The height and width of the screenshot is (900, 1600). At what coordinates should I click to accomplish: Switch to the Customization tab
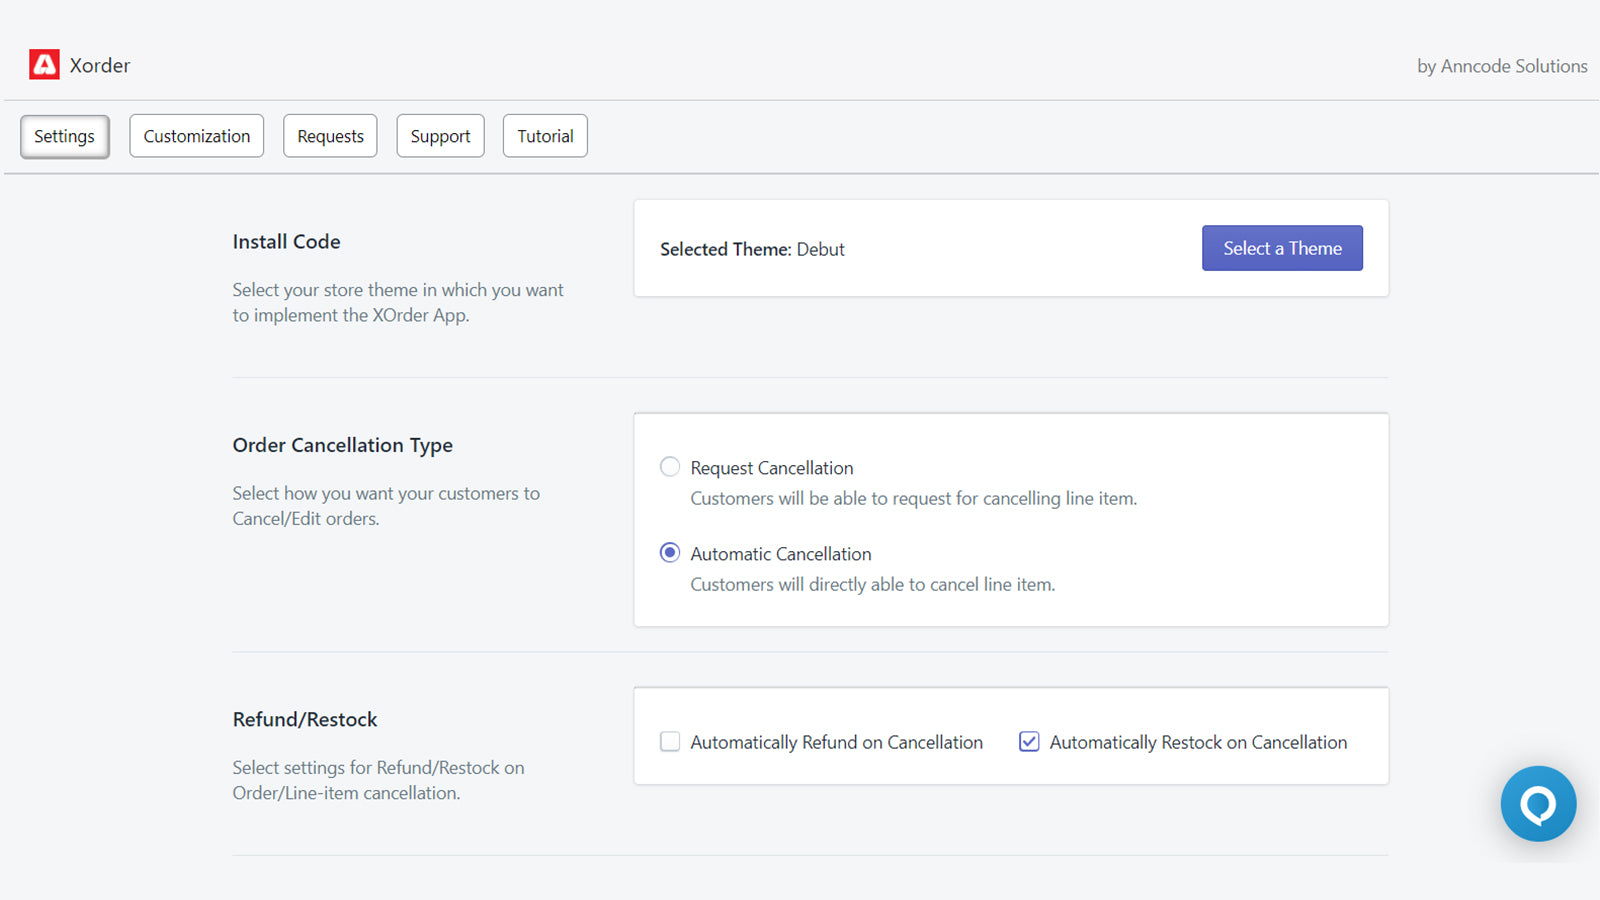pyautogui.click(x=196, y=135)
